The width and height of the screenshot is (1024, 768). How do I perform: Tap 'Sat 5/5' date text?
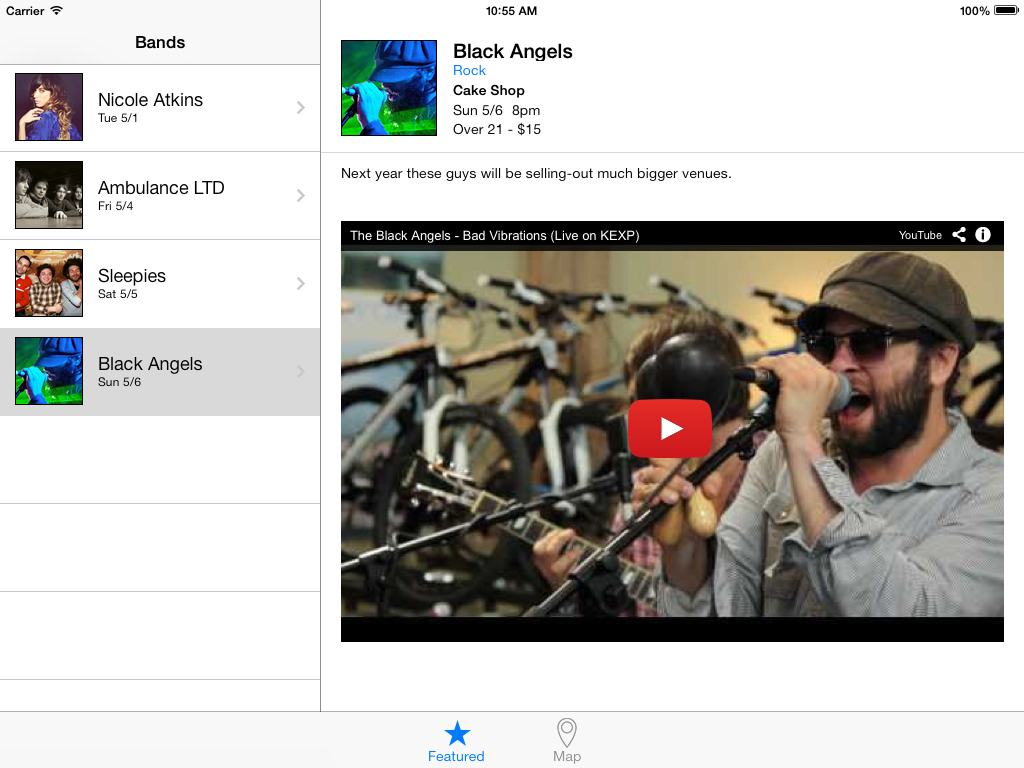coord(118,295)
